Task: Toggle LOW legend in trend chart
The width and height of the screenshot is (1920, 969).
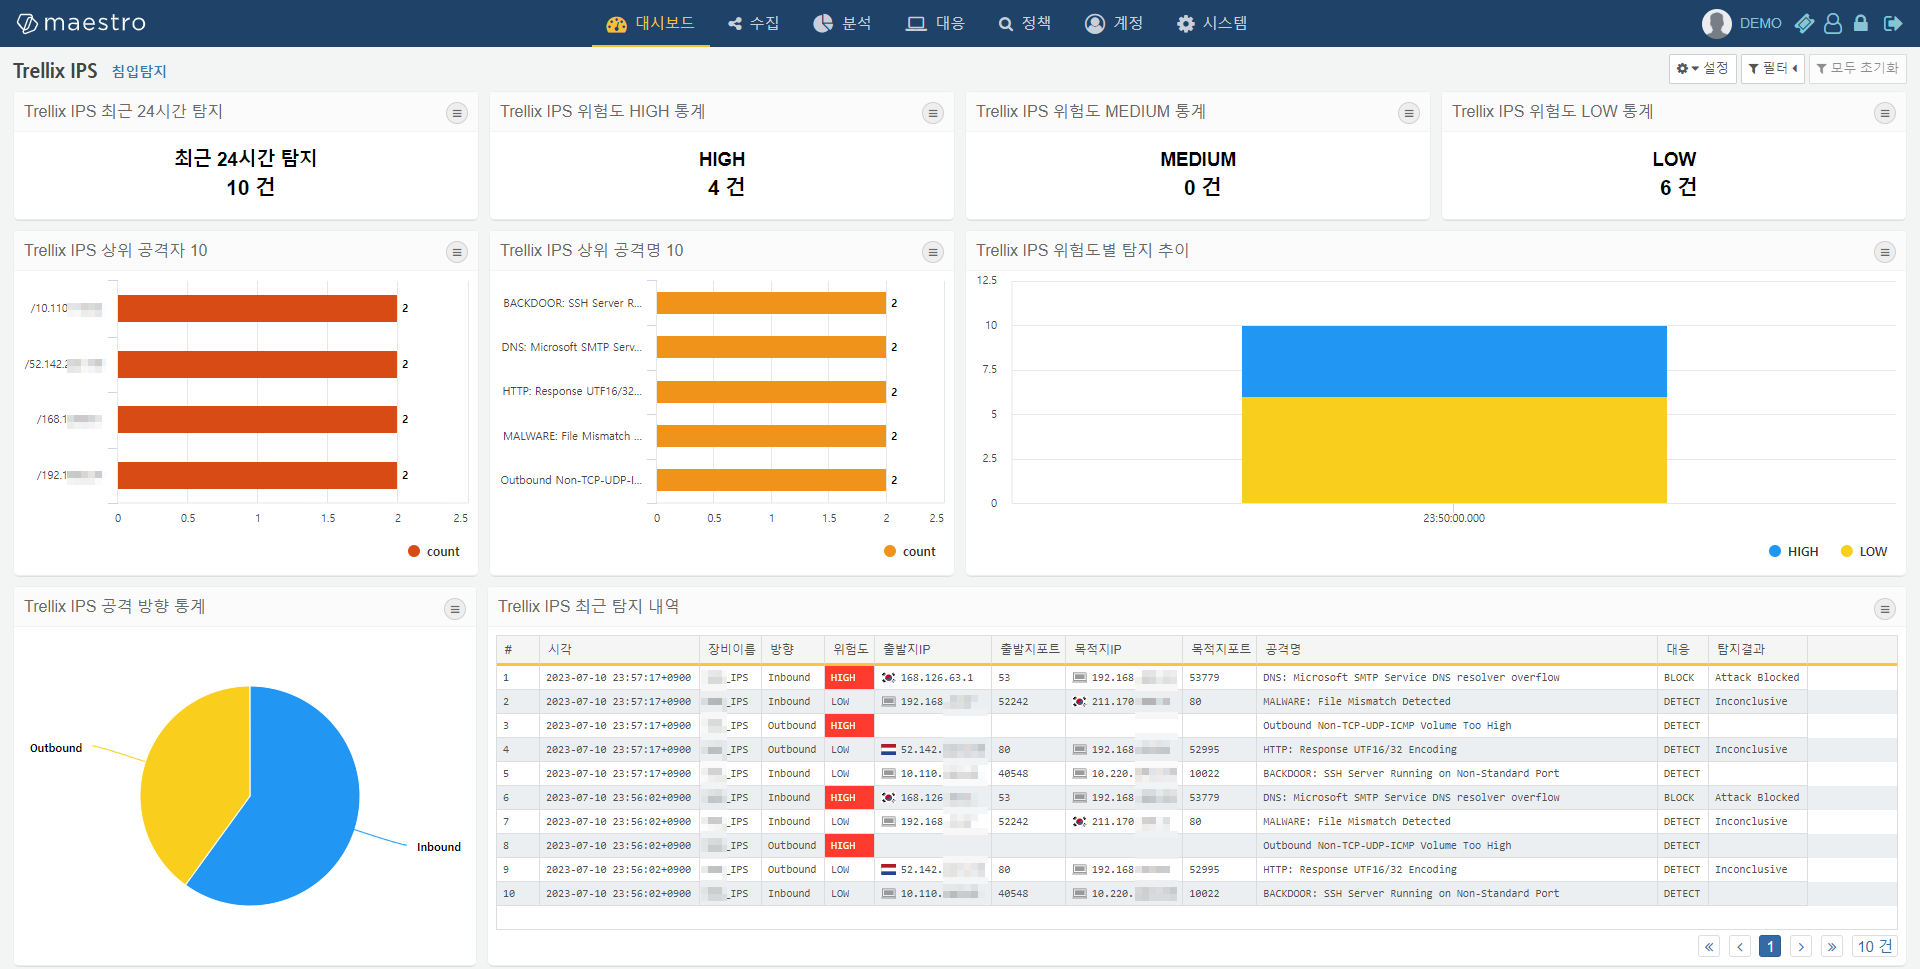Action: [x=1864, y=551]
